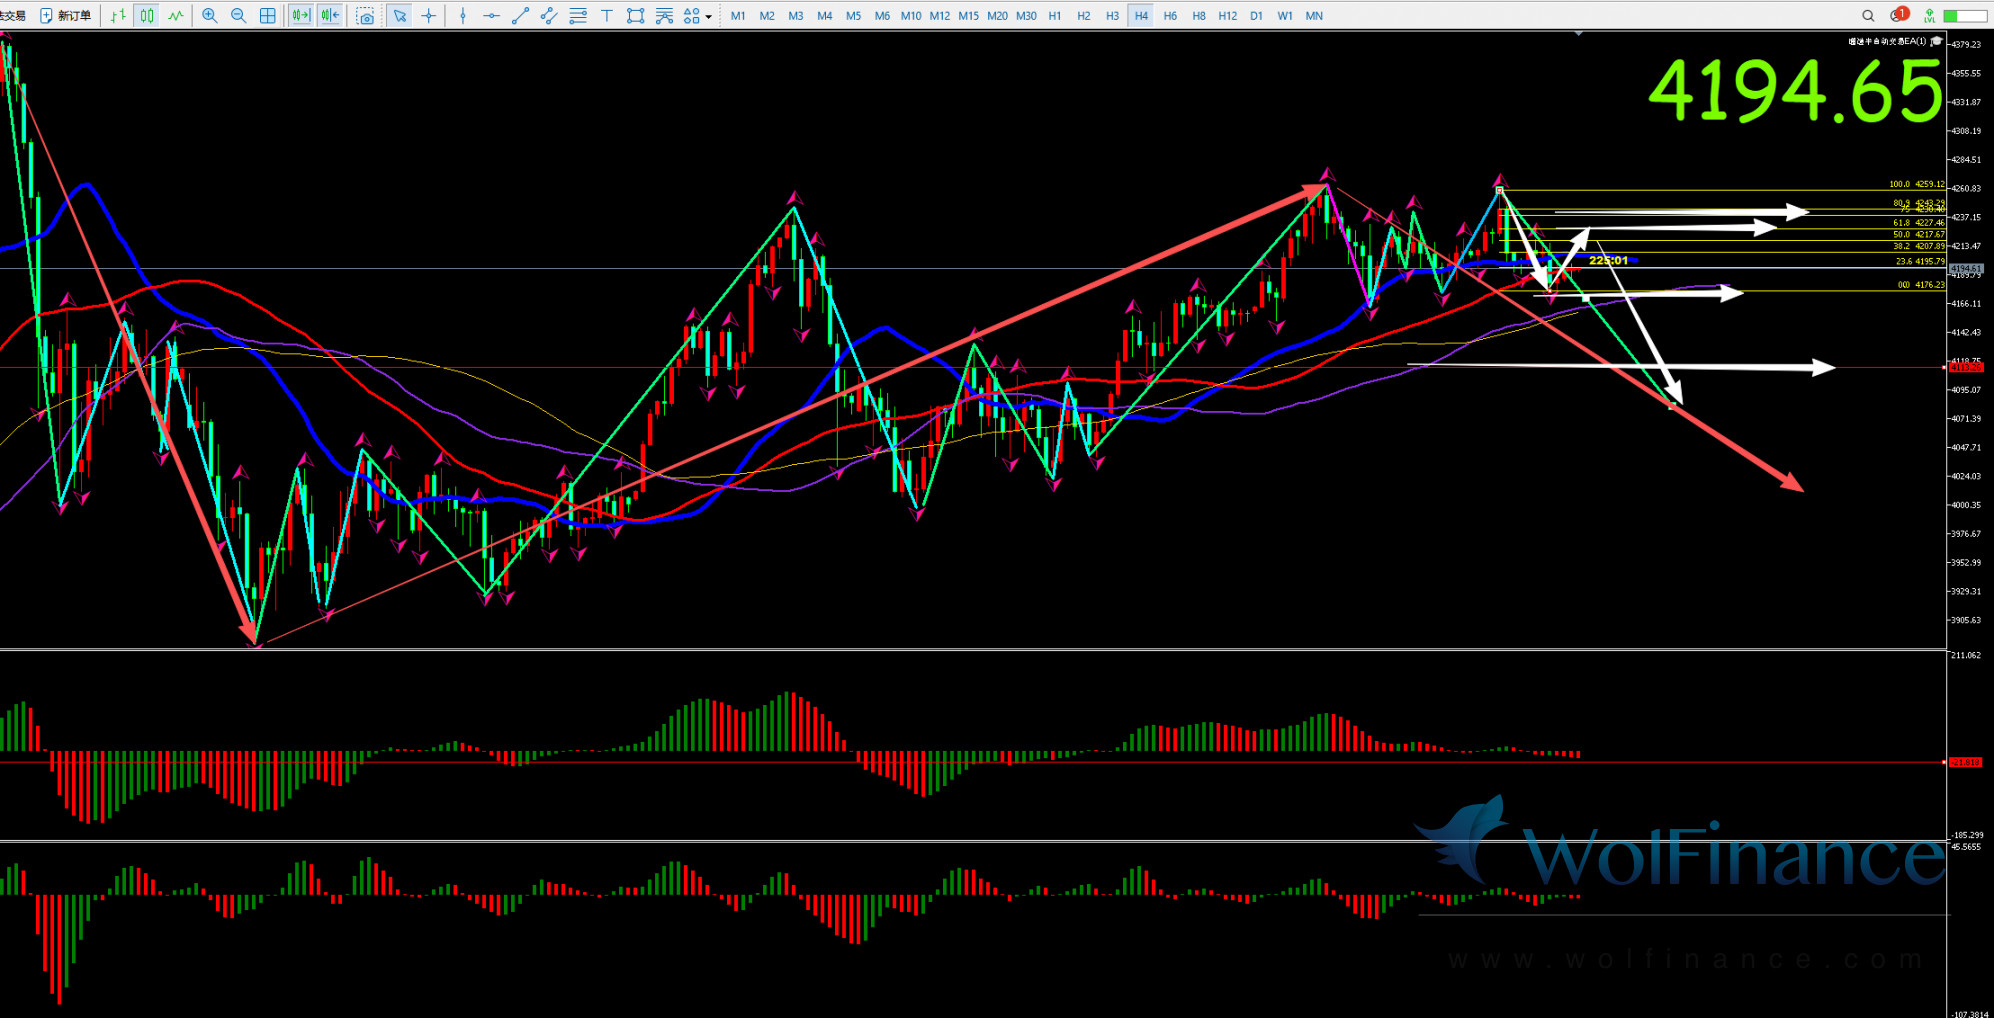1994x1018 pixels.
Task: Open notifications with red badge
Action: [1897, 16]
